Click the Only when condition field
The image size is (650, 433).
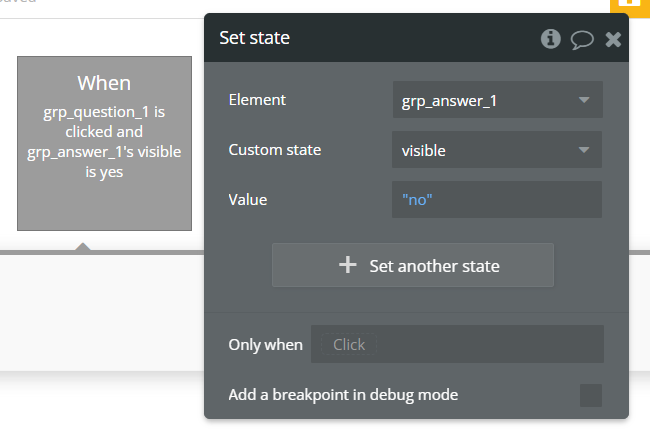pos(457,344)
